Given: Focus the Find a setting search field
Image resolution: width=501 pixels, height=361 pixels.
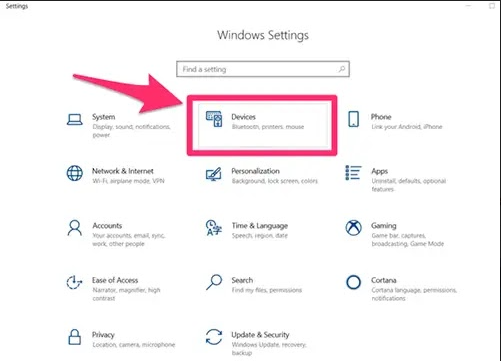Looking at the screenshot, I should coord(263,69).
